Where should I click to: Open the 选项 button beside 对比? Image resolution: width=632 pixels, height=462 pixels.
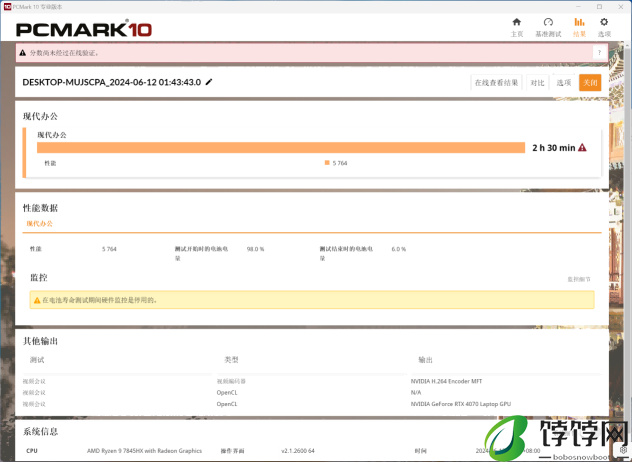(564, 83)
